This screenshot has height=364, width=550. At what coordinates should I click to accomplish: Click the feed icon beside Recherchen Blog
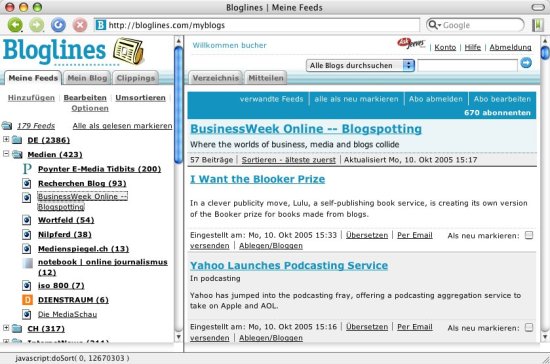click(27, 183)
